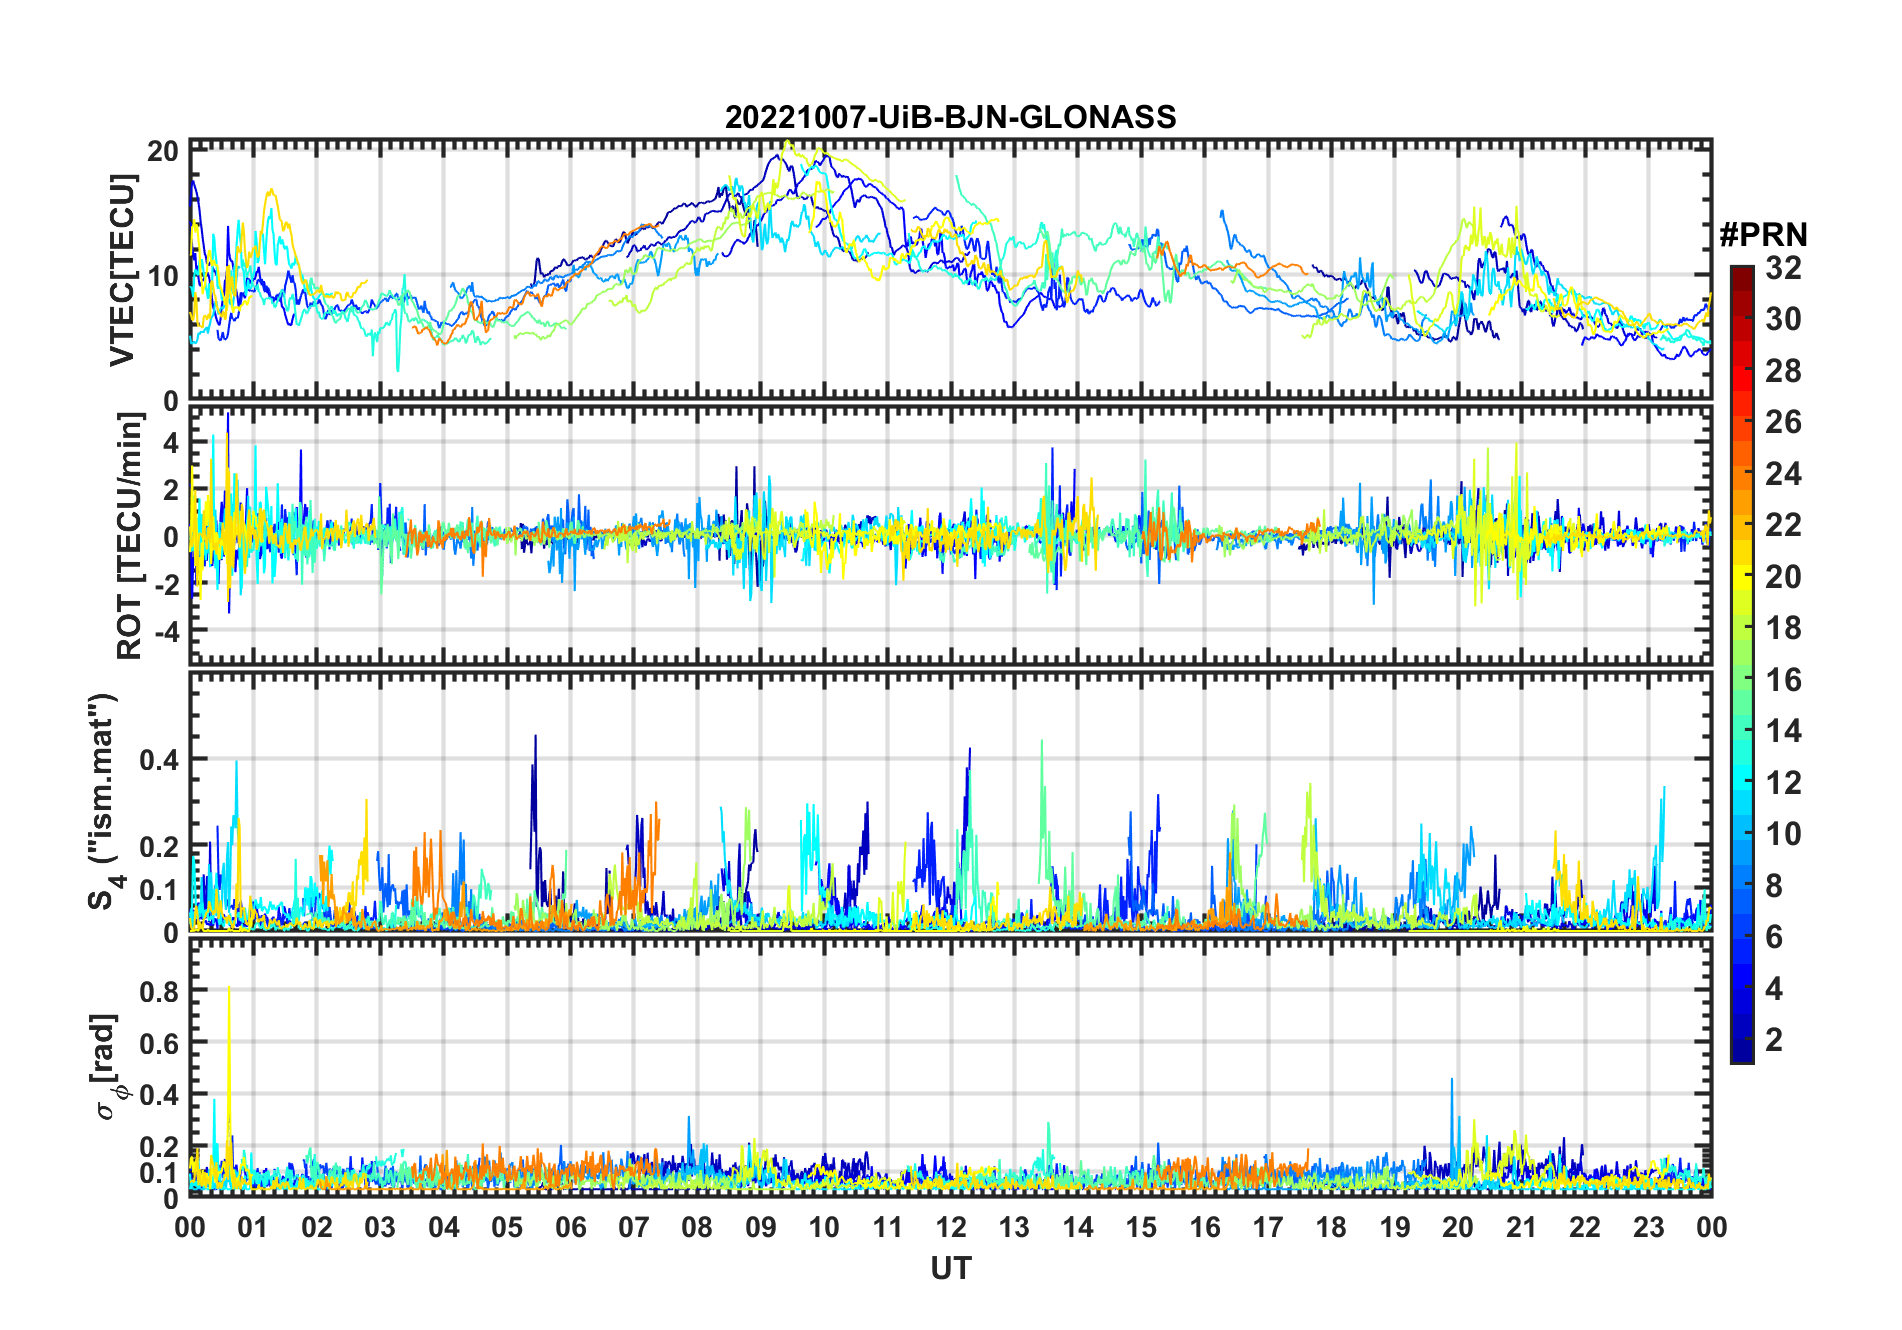The image size is (1902, 1330).
Task: Click the cyan colorbar region near 12
Action: click(1742, 782)
